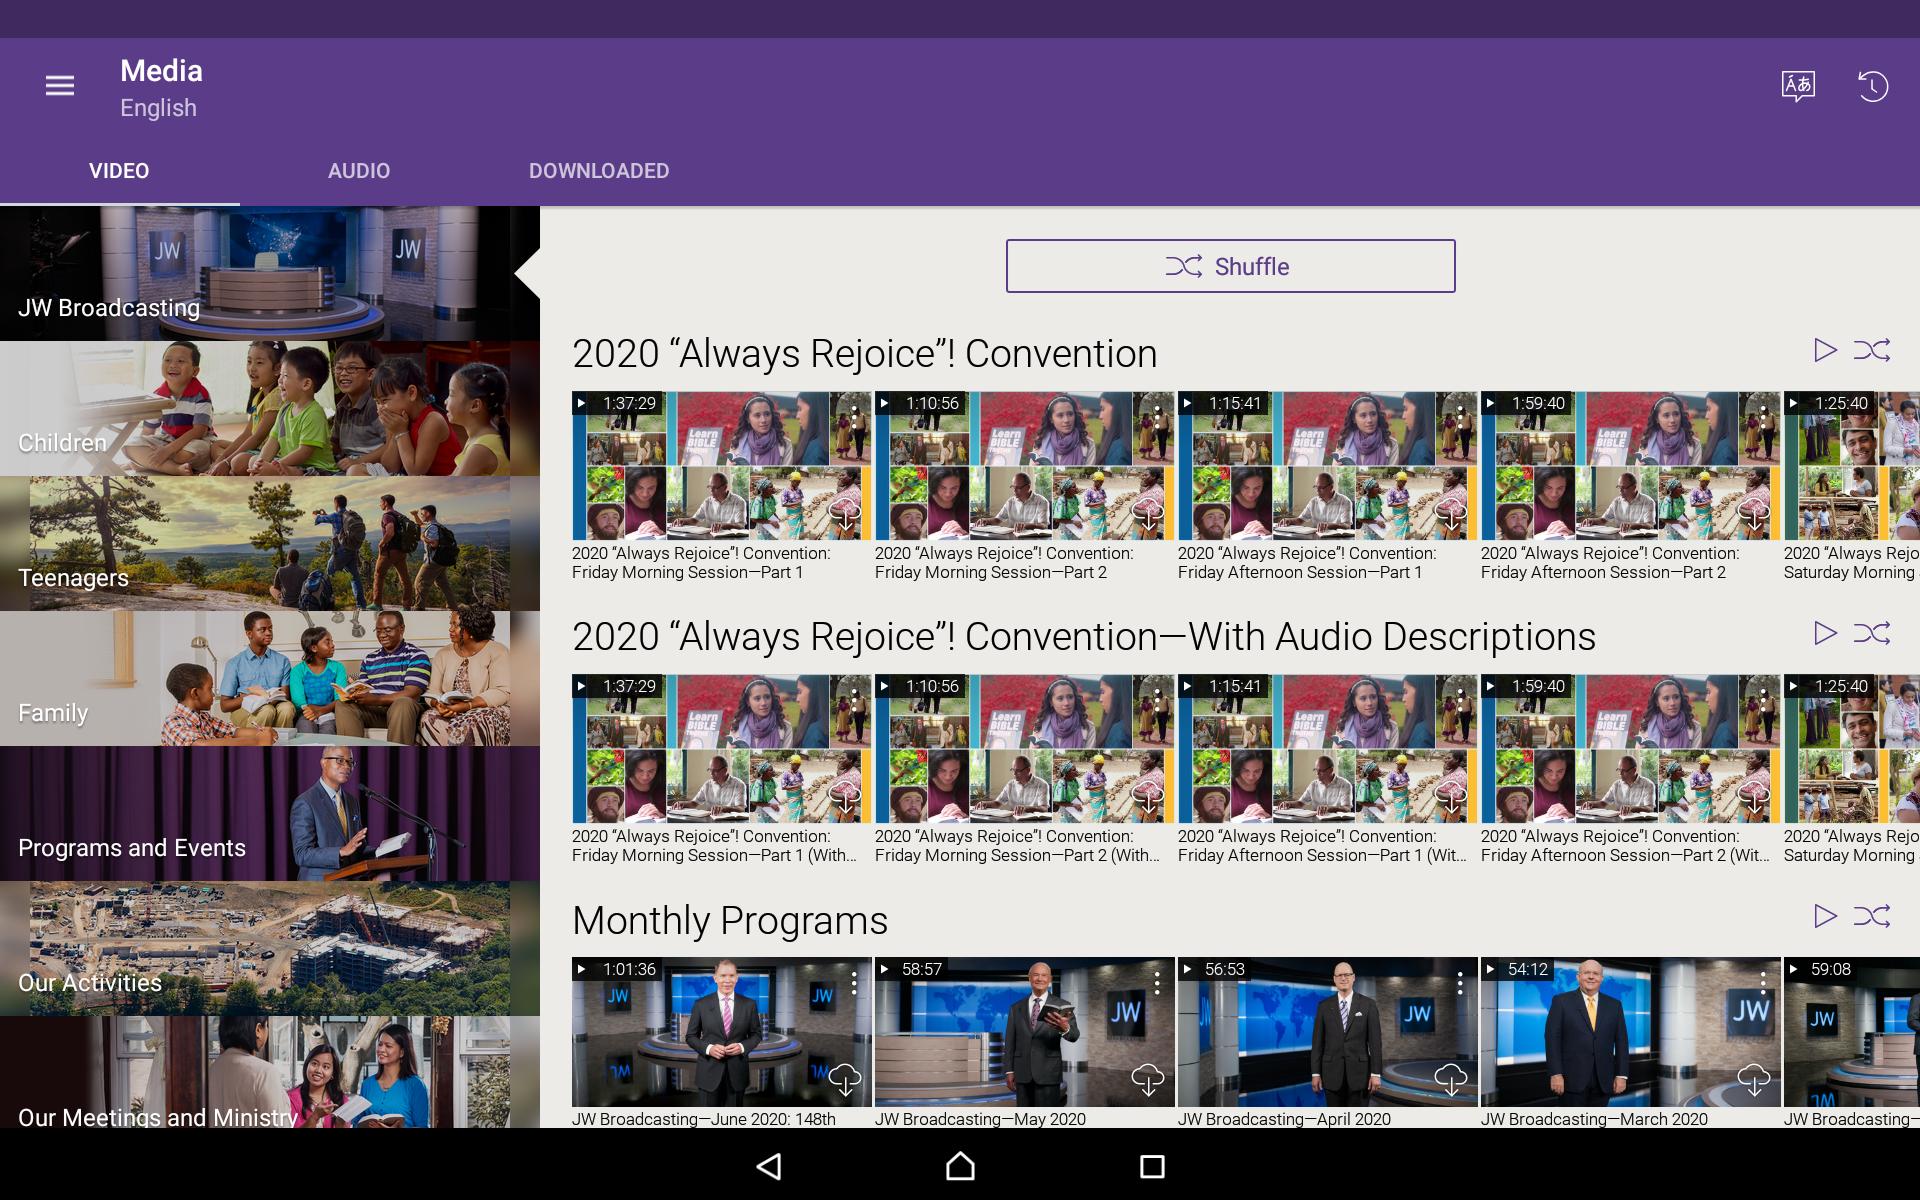
Task: Select the Teenagers category
Action: click(270, 543)
